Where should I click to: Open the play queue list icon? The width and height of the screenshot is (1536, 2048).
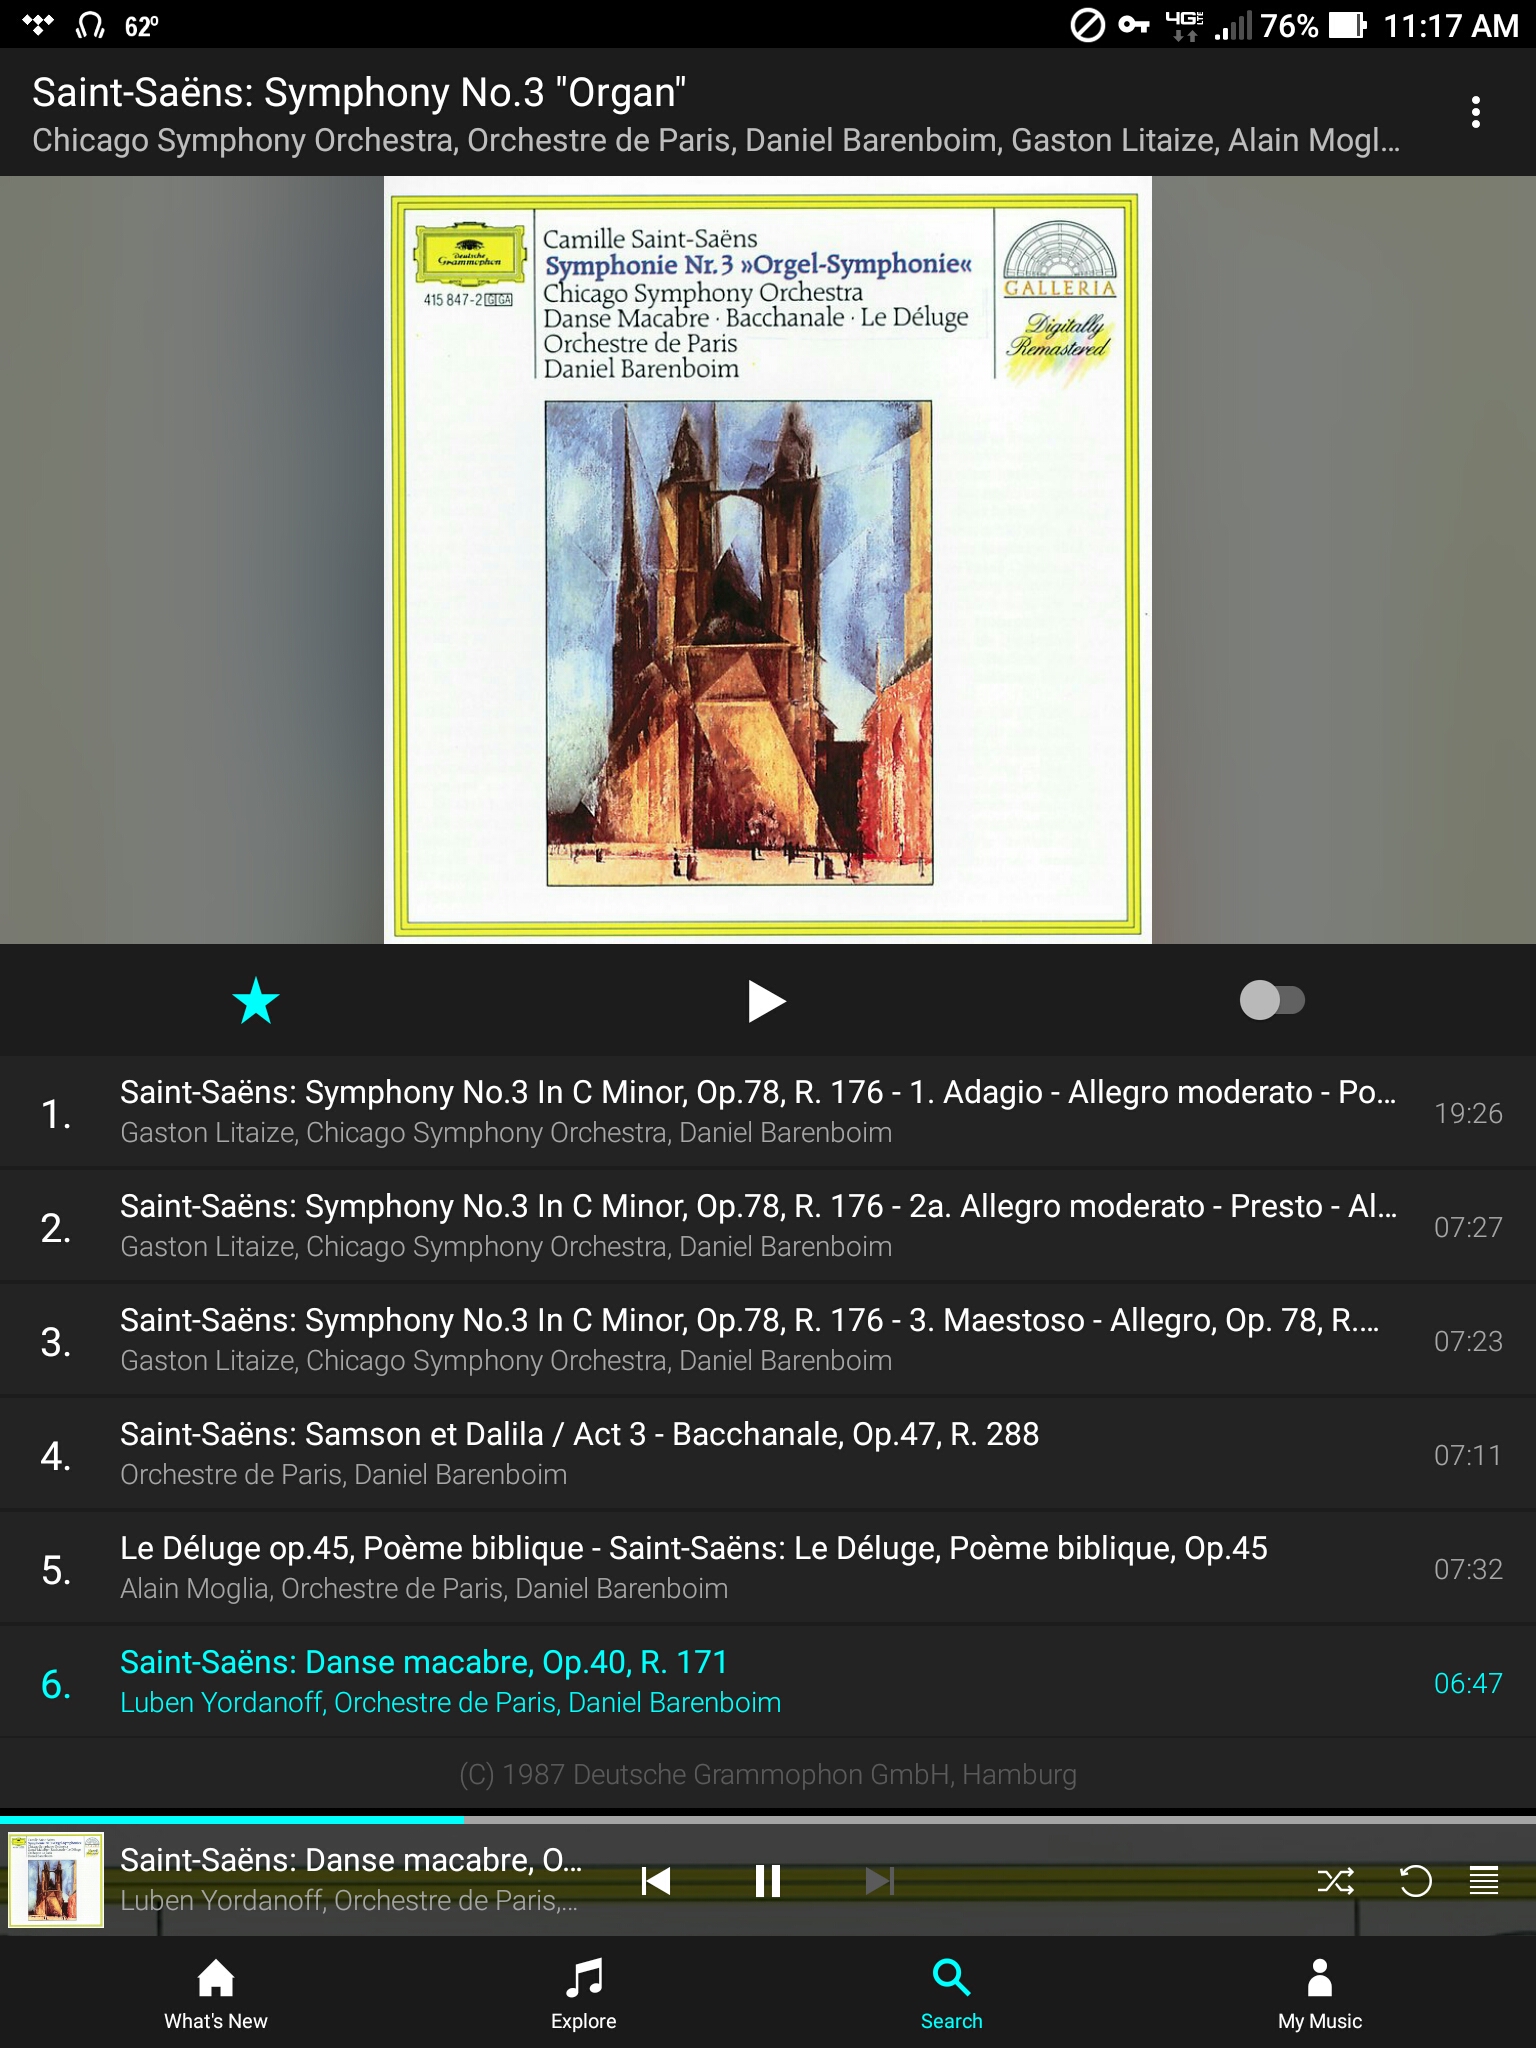tap(1484, 1881)
